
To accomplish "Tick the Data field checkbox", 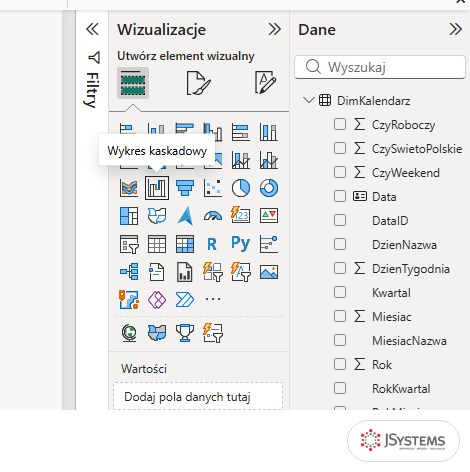I will tap(340, 196).
